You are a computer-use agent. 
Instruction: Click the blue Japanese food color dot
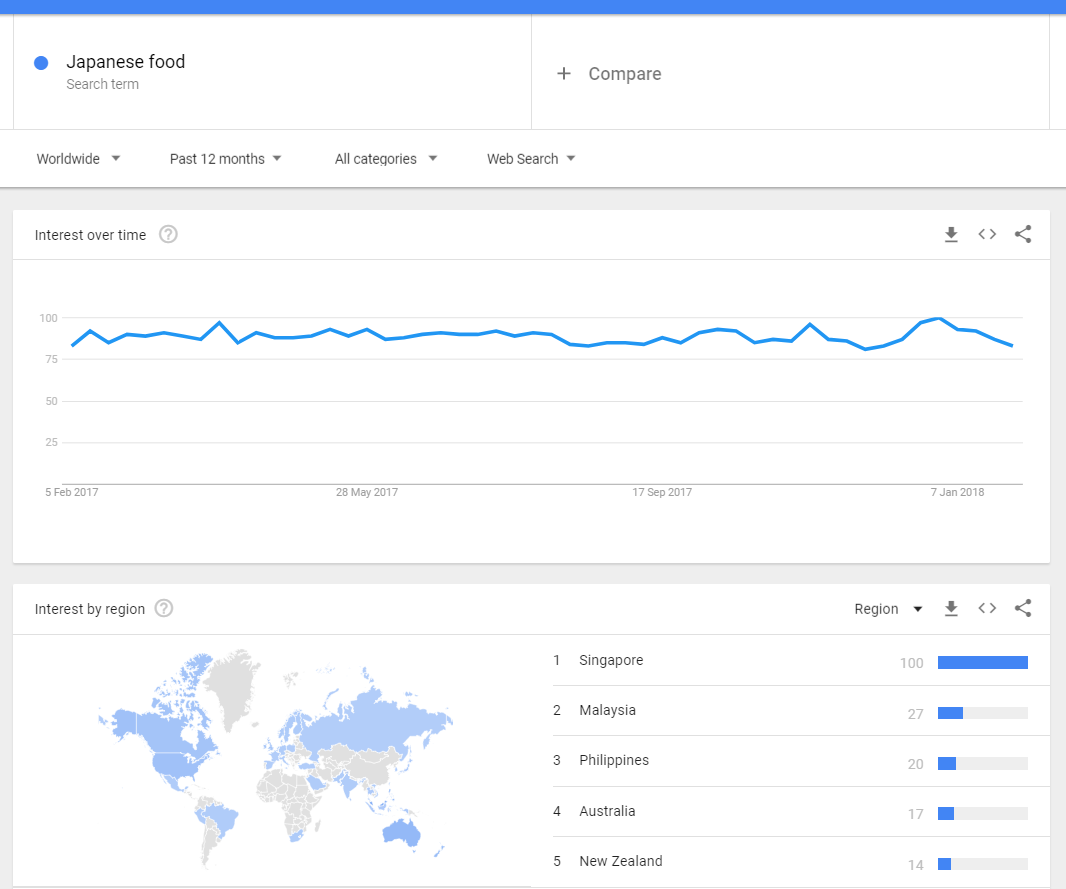tap(41, 63)
